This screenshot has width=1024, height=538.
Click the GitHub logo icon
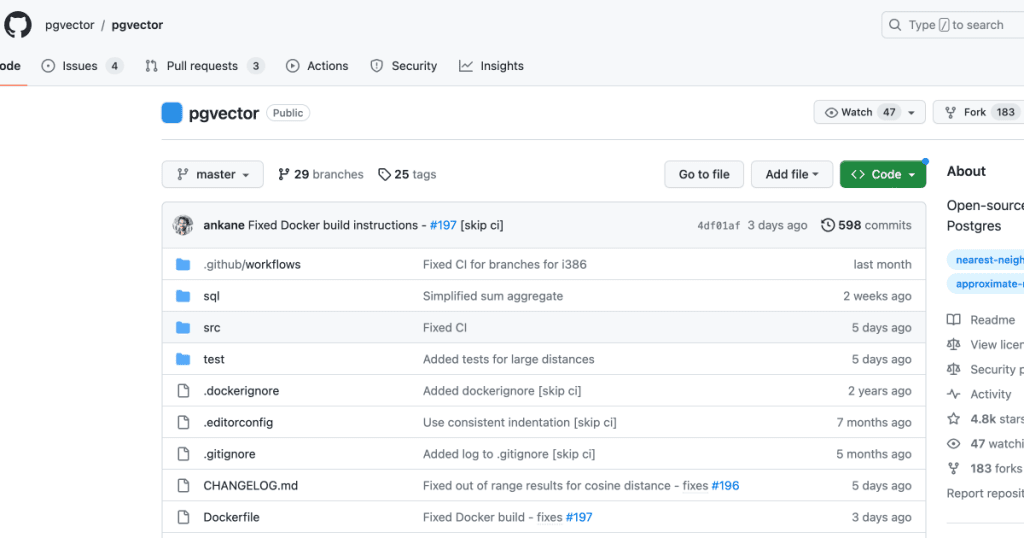18,25
